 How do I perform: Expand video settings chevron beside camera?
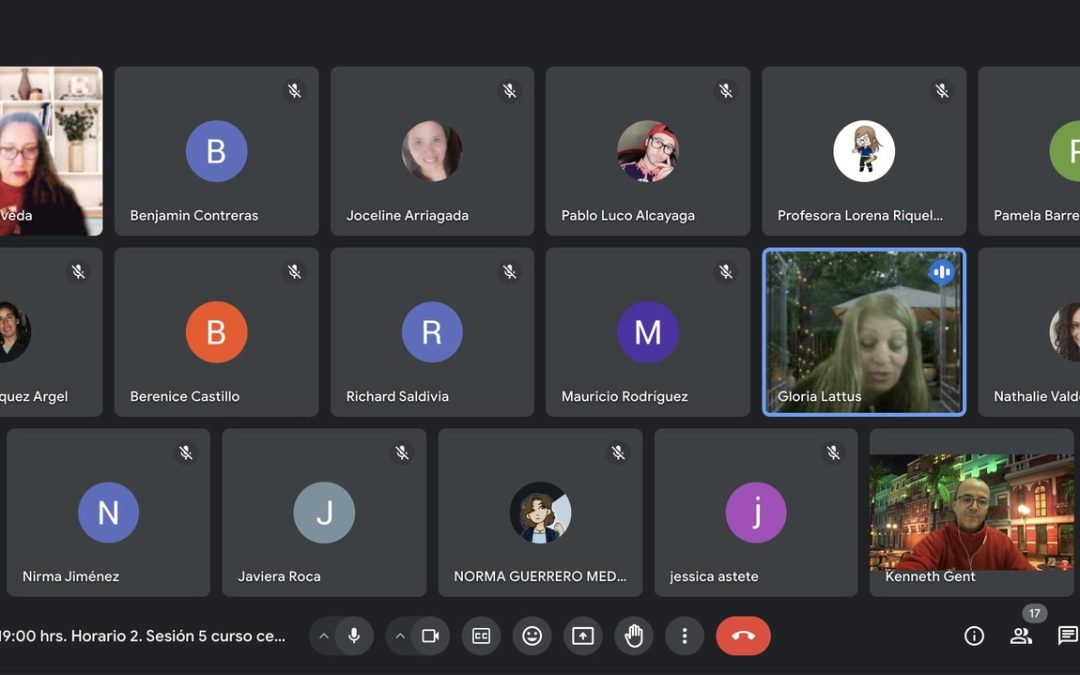pos(399,636)
